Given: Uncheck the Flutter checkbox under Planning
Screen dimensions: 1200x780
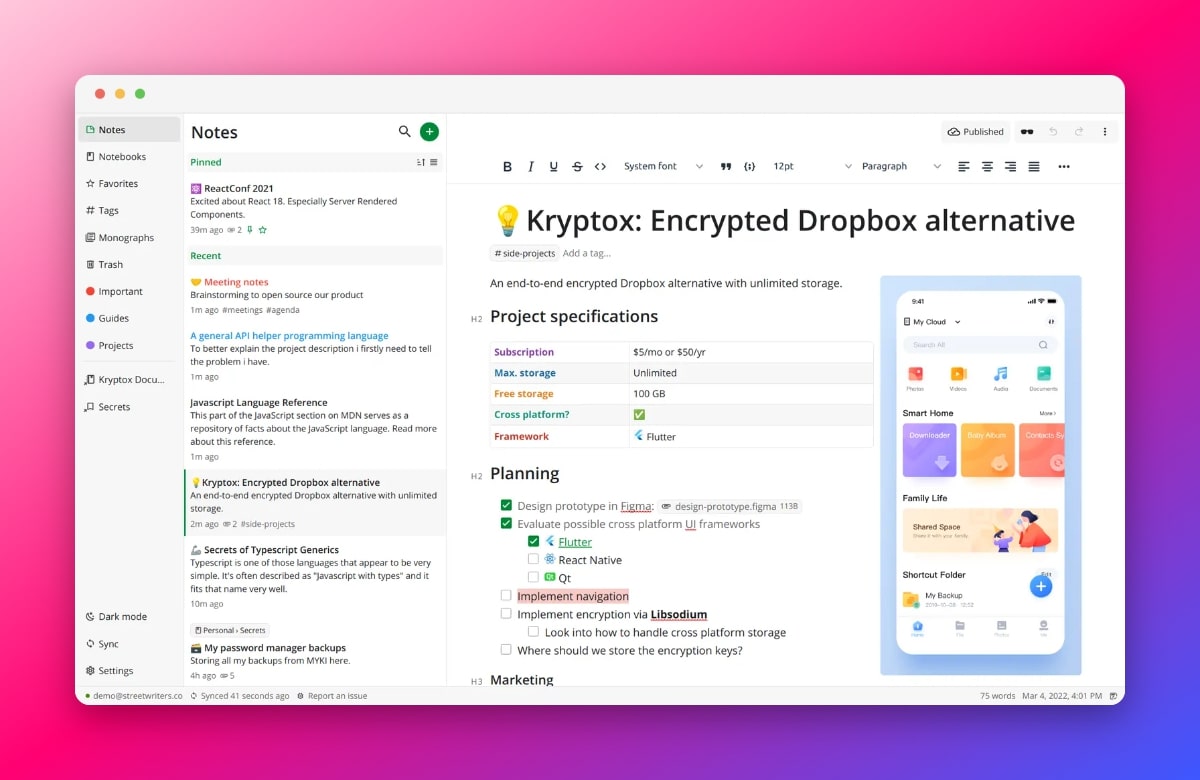Looking at the screenshot, I should coord(534,541).
